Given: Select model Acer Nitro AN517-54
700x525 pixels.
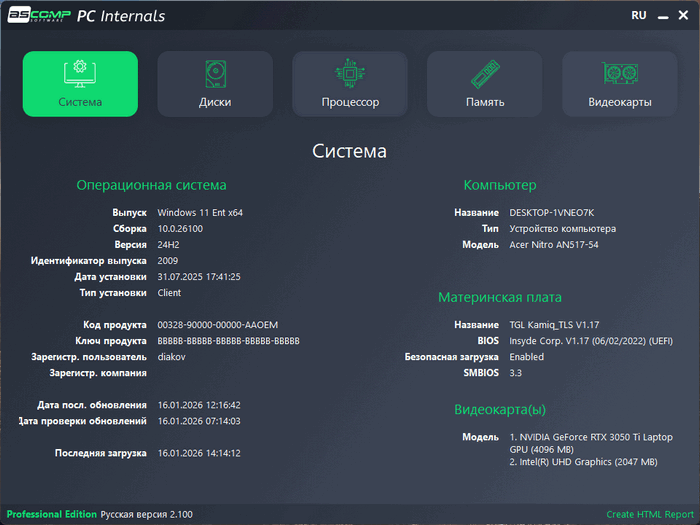Looking at the screenshot, I should pyautogui.click(x=554, y=245).
